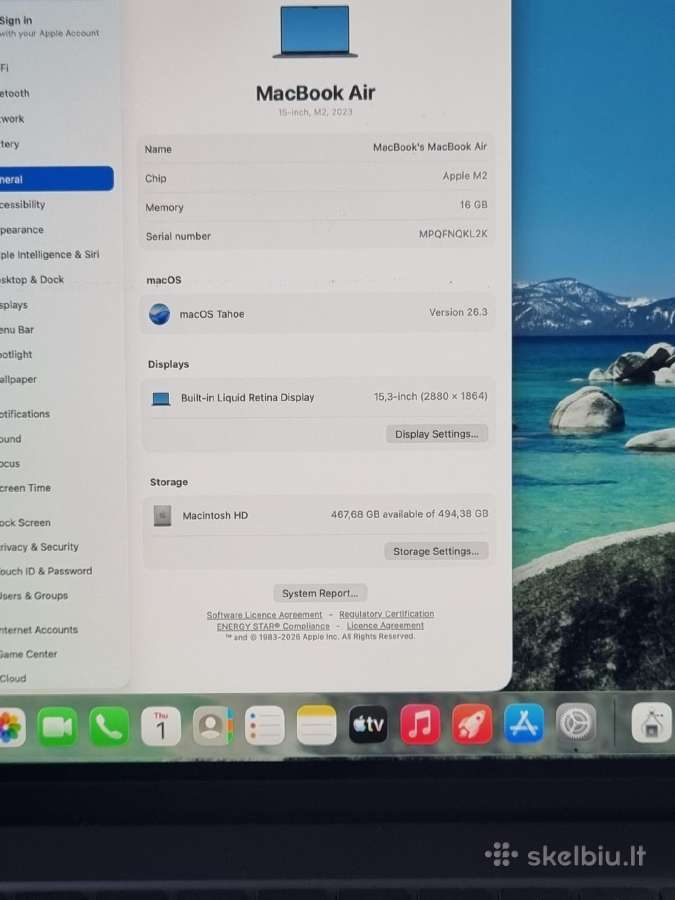Open the Home-style icon right of Dock separator
The image size is (675, 900).
tap(652, 723)
